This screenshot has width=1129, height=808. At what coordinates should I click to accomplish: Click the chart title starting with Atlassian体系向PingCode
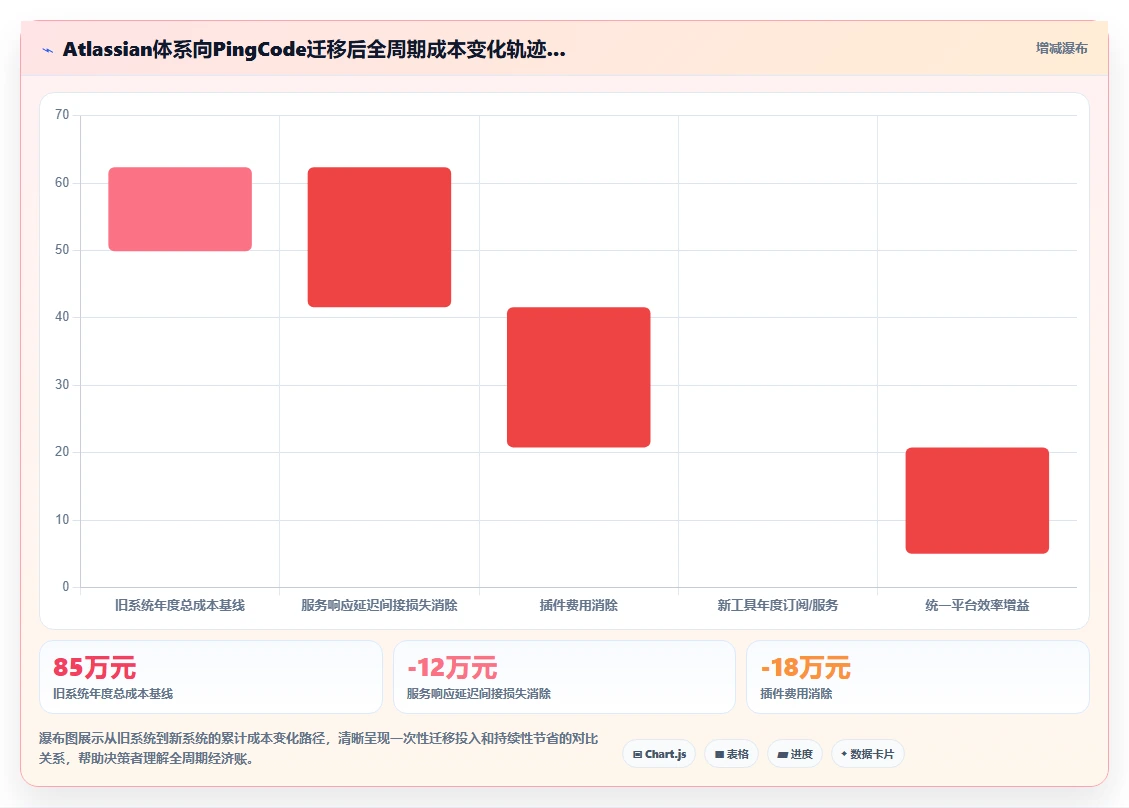click(x=314, y=50)
